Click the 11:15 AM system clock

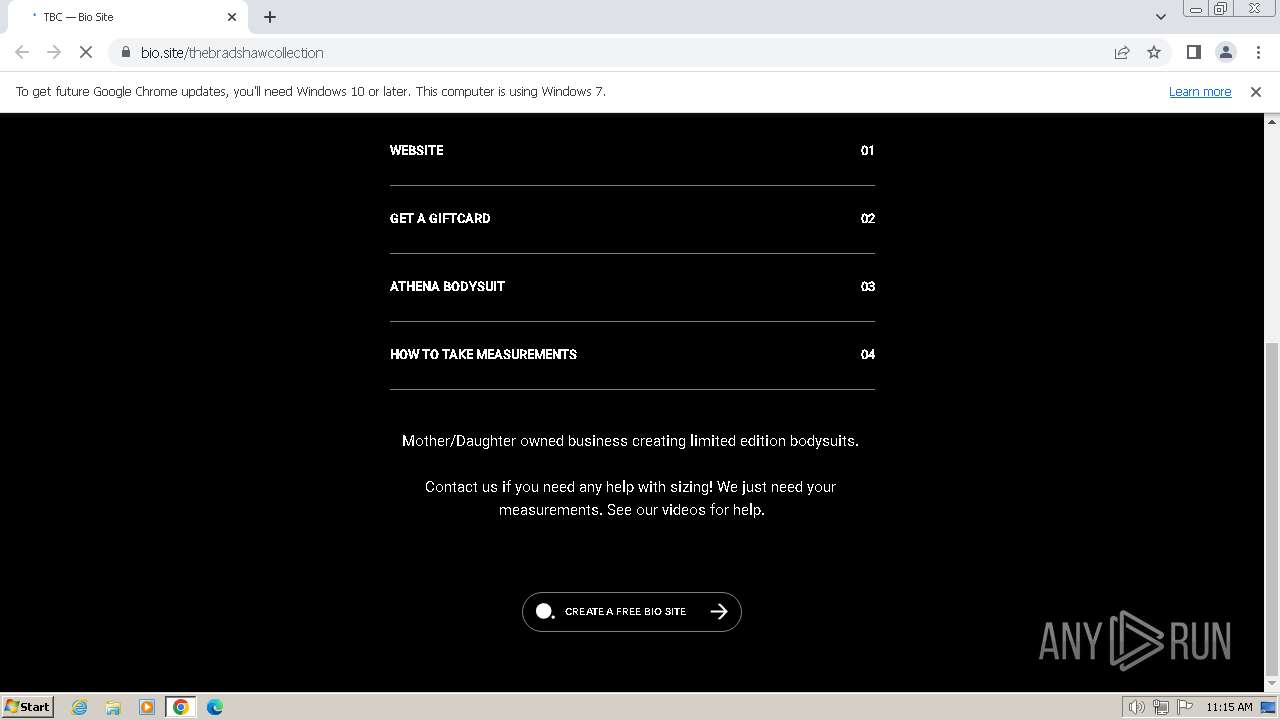(1229, 707)
